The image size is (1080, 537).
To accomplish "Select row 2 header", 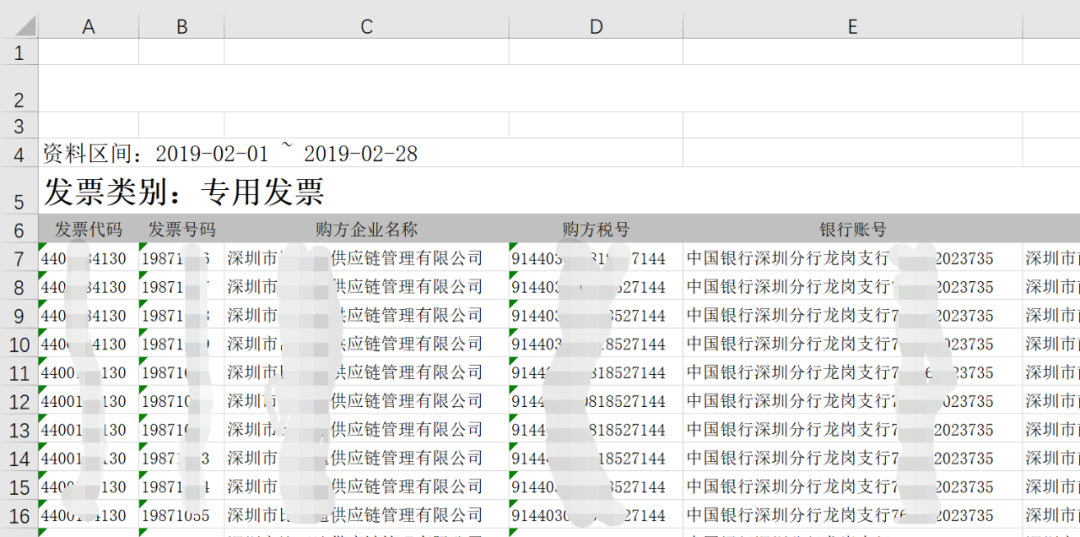I will click(x=19, y=89).
